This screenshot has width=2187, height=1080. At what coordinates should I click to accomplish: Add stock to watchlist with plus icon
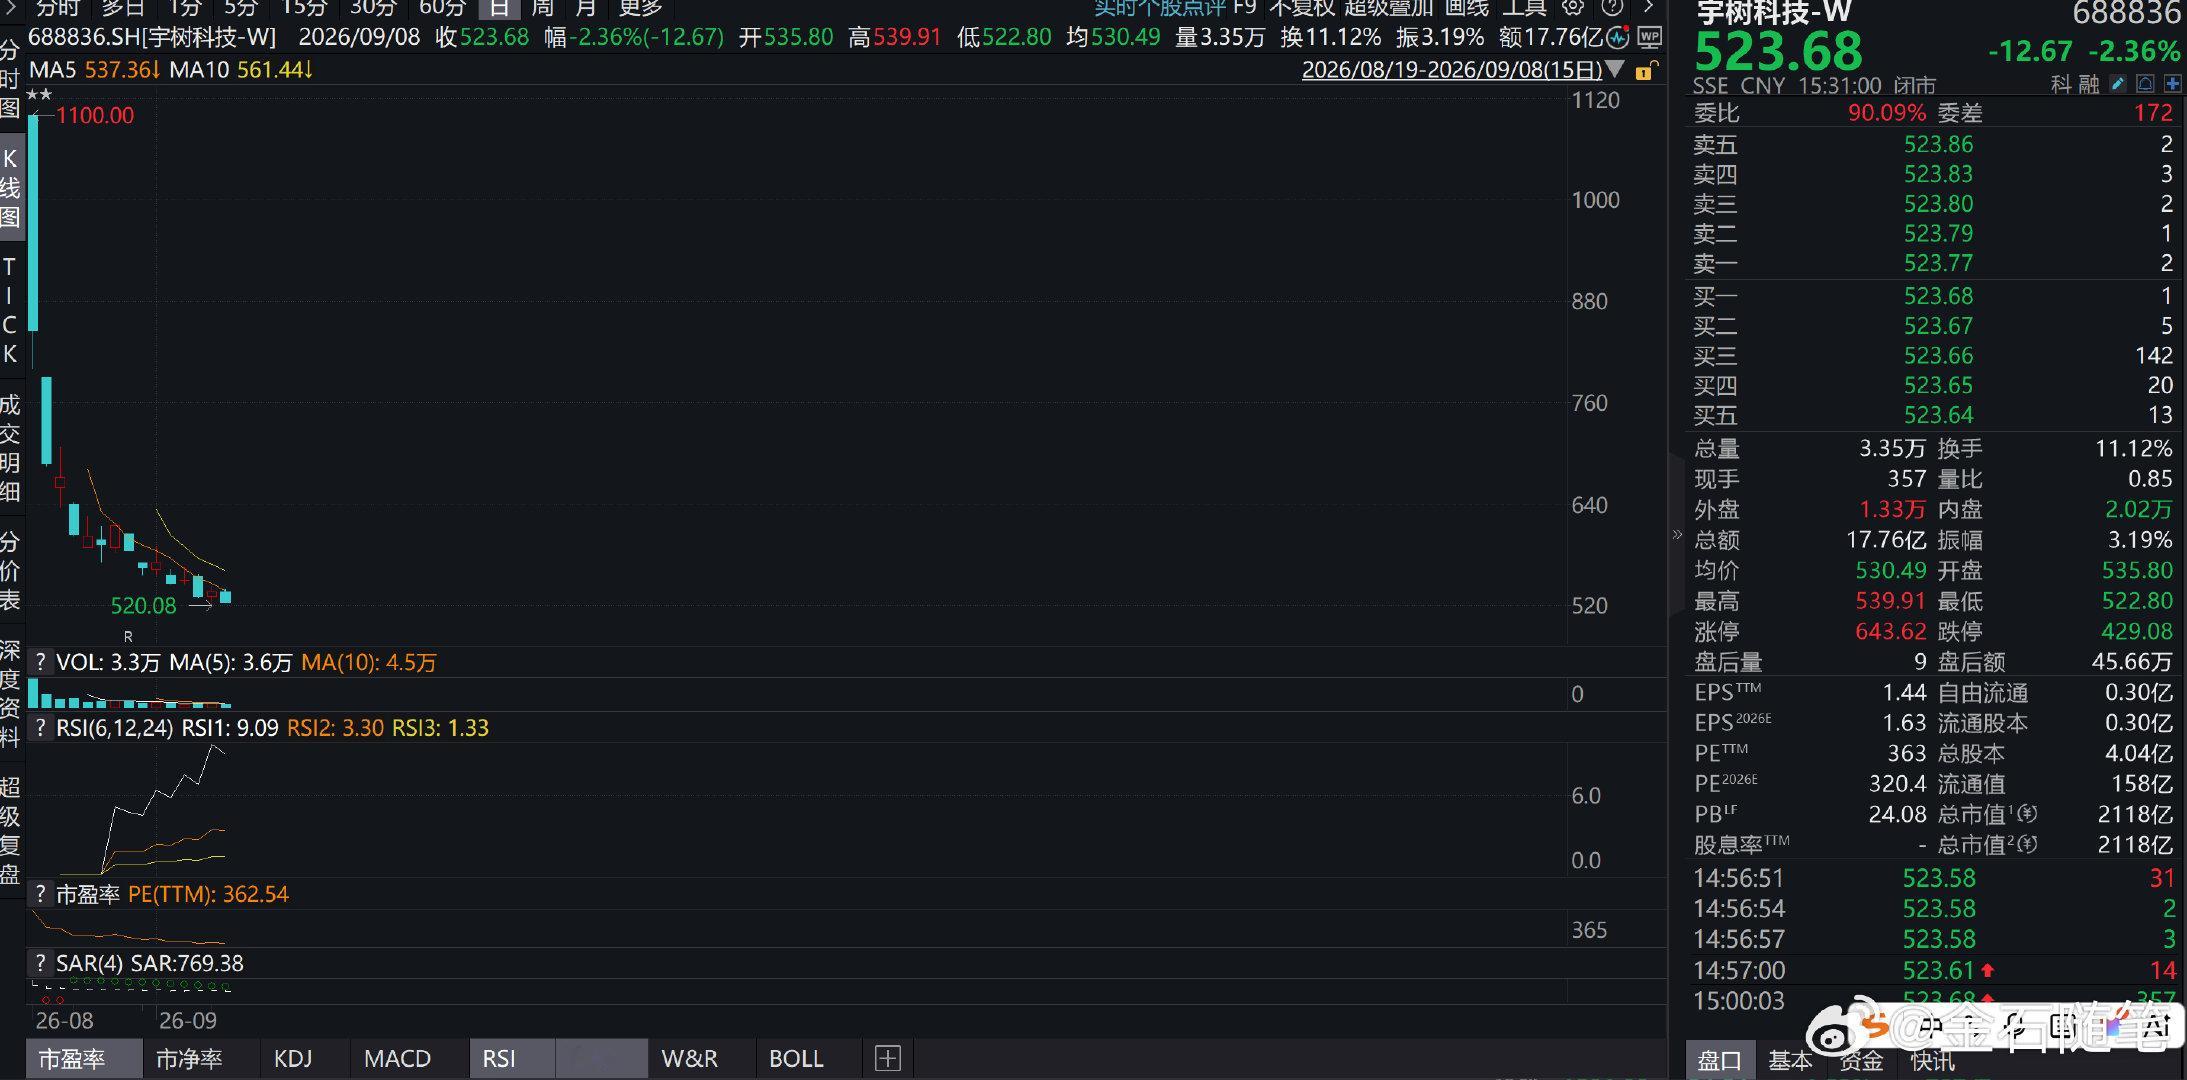pyautogui.click(x=2173, y=84)
